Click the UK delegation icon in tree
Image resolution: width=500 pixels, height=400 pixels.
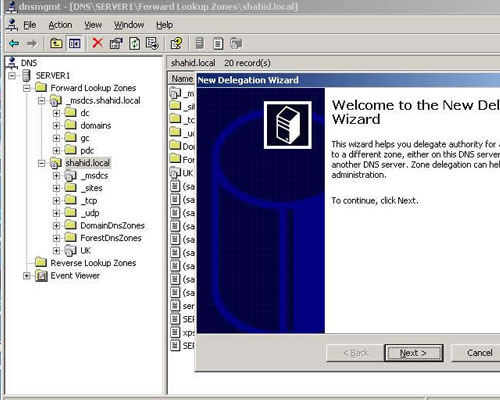click(x=70, y=250)
